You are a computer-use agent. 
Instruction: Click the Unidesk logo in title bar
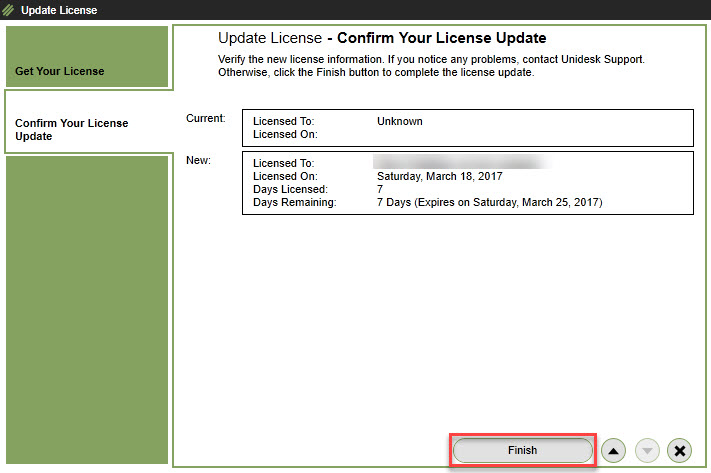pyautogui.click(x=9, y=10)
